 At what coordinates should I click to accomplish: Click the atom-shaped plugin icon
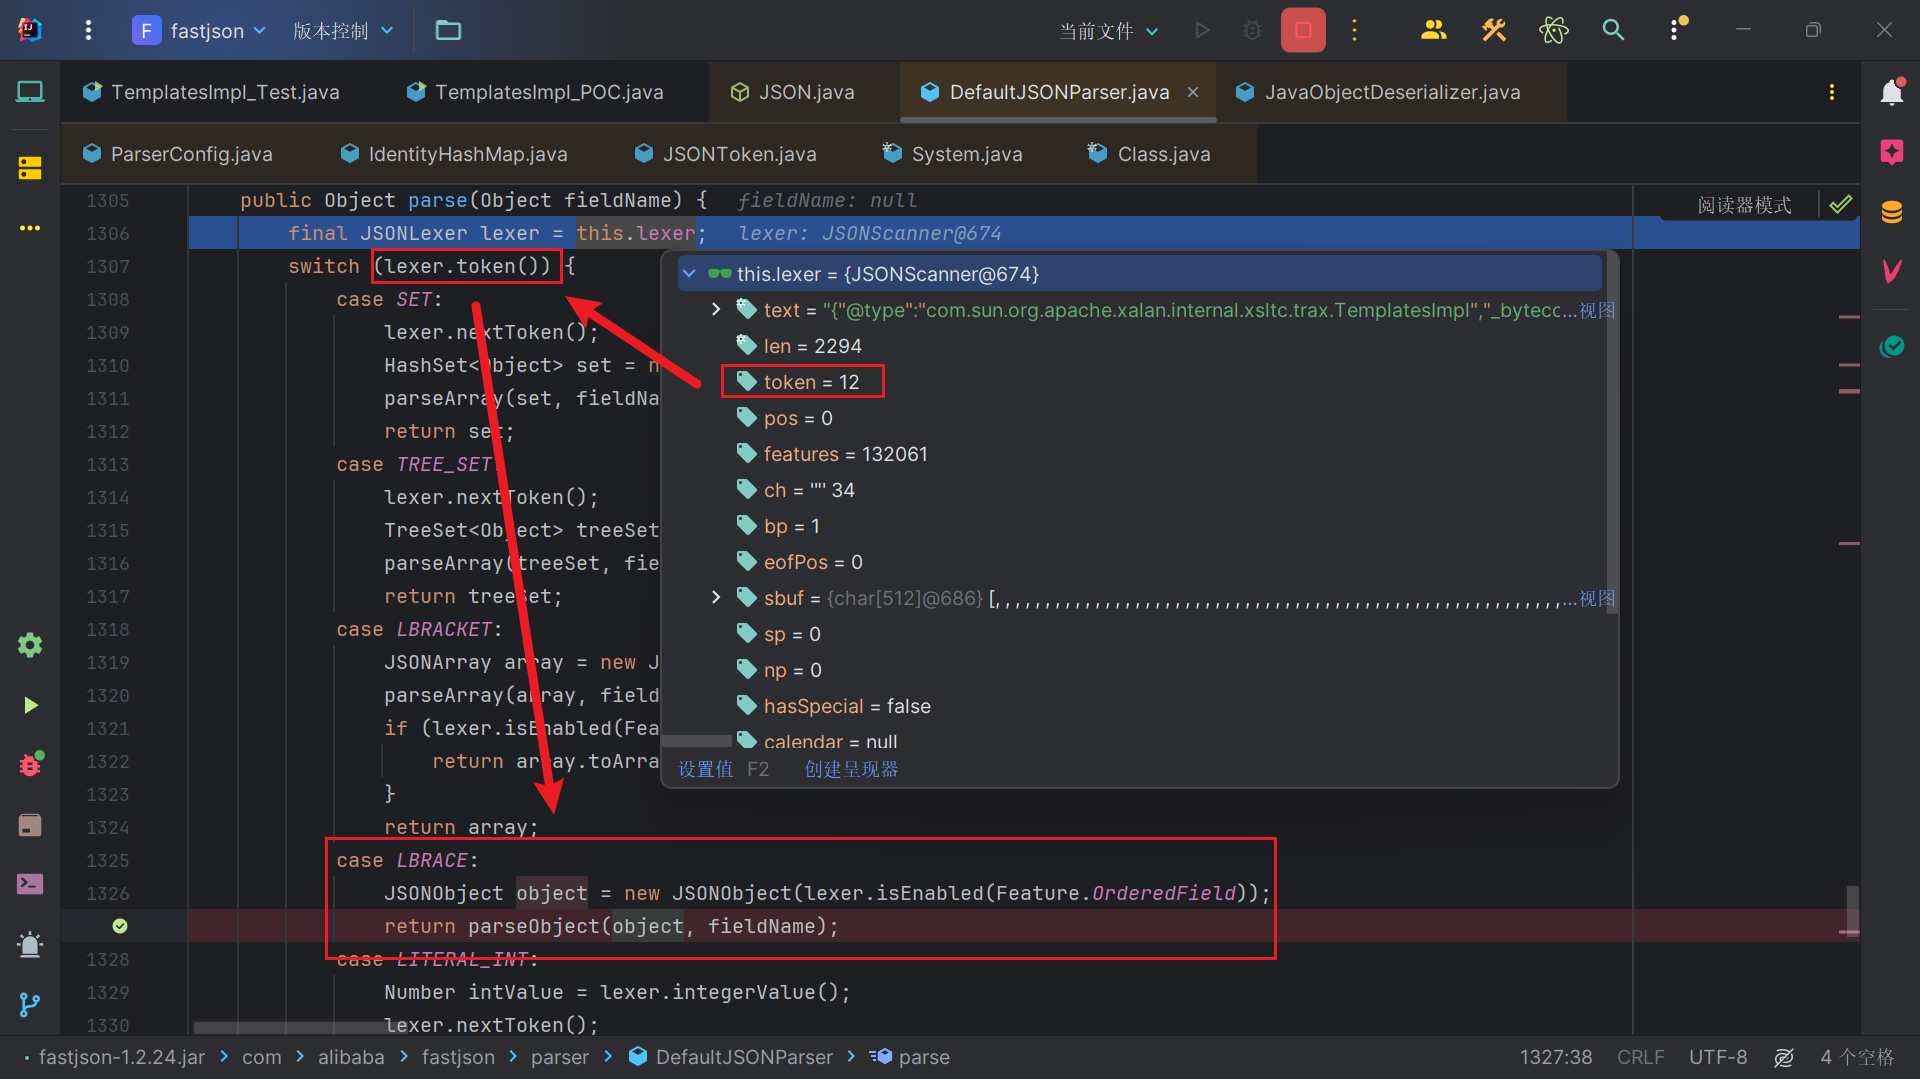point(1554,30)
